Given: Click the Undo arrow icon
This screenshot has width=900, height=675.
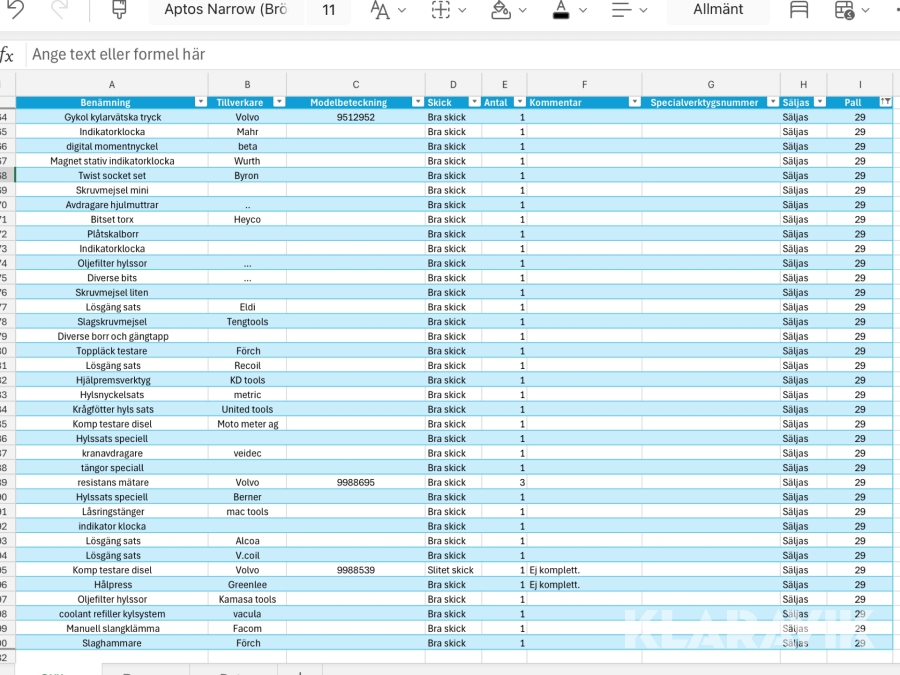Looking at the screenshot, I should pyautogui.click(x=16, y=10).
